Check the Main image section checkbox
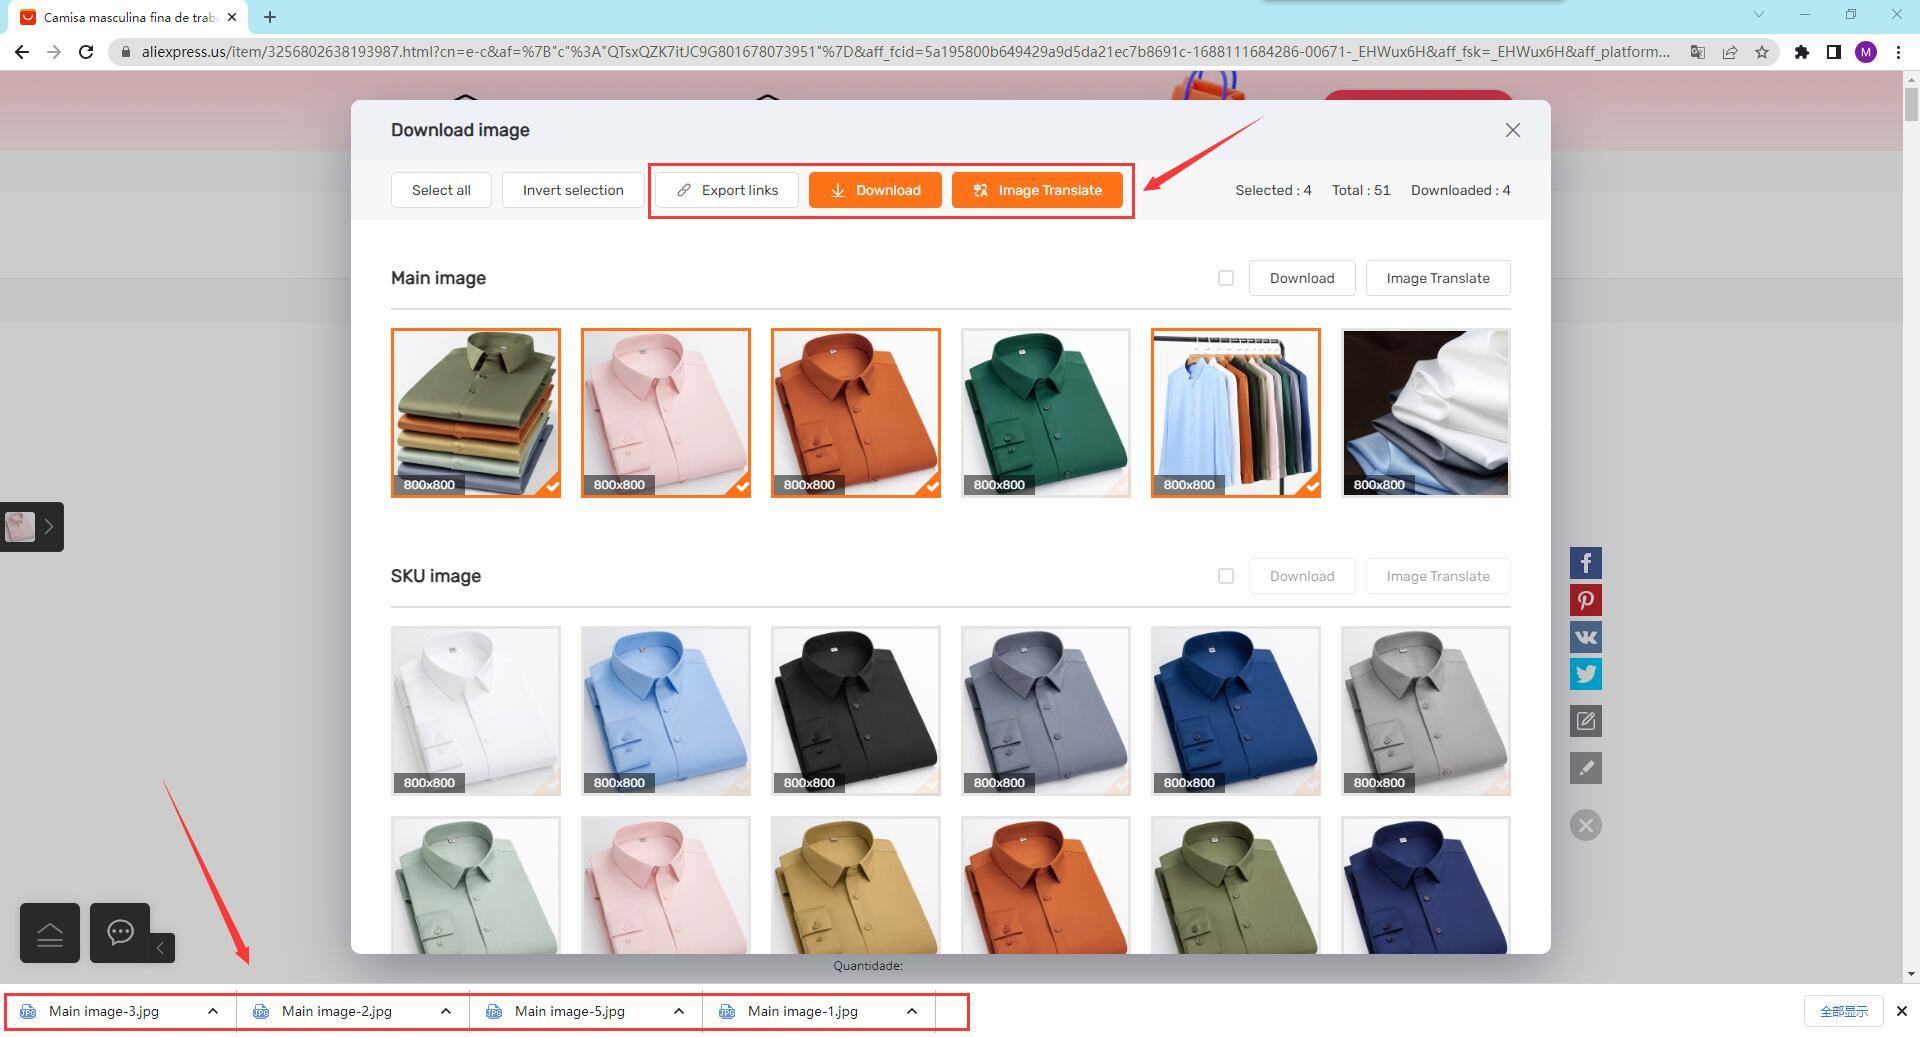1920x1037 pixels. point(1226,278)
